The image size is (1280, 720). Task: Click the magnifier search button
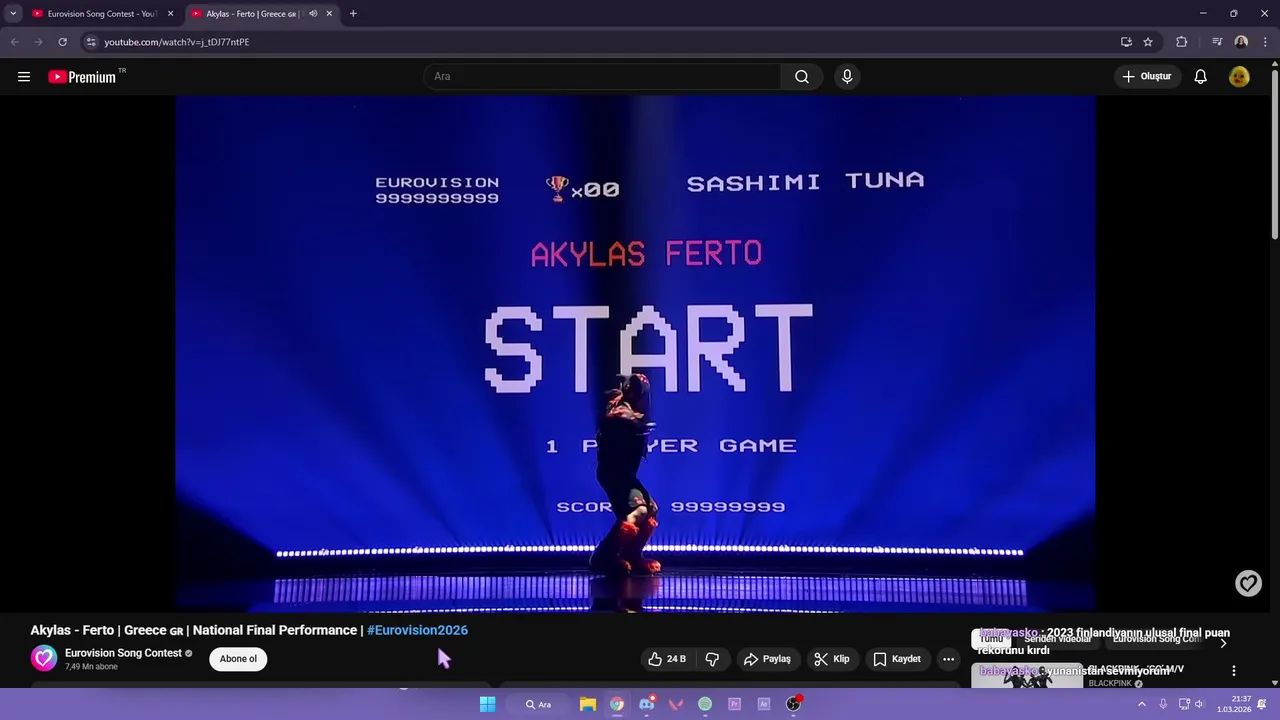click(802, 77)
